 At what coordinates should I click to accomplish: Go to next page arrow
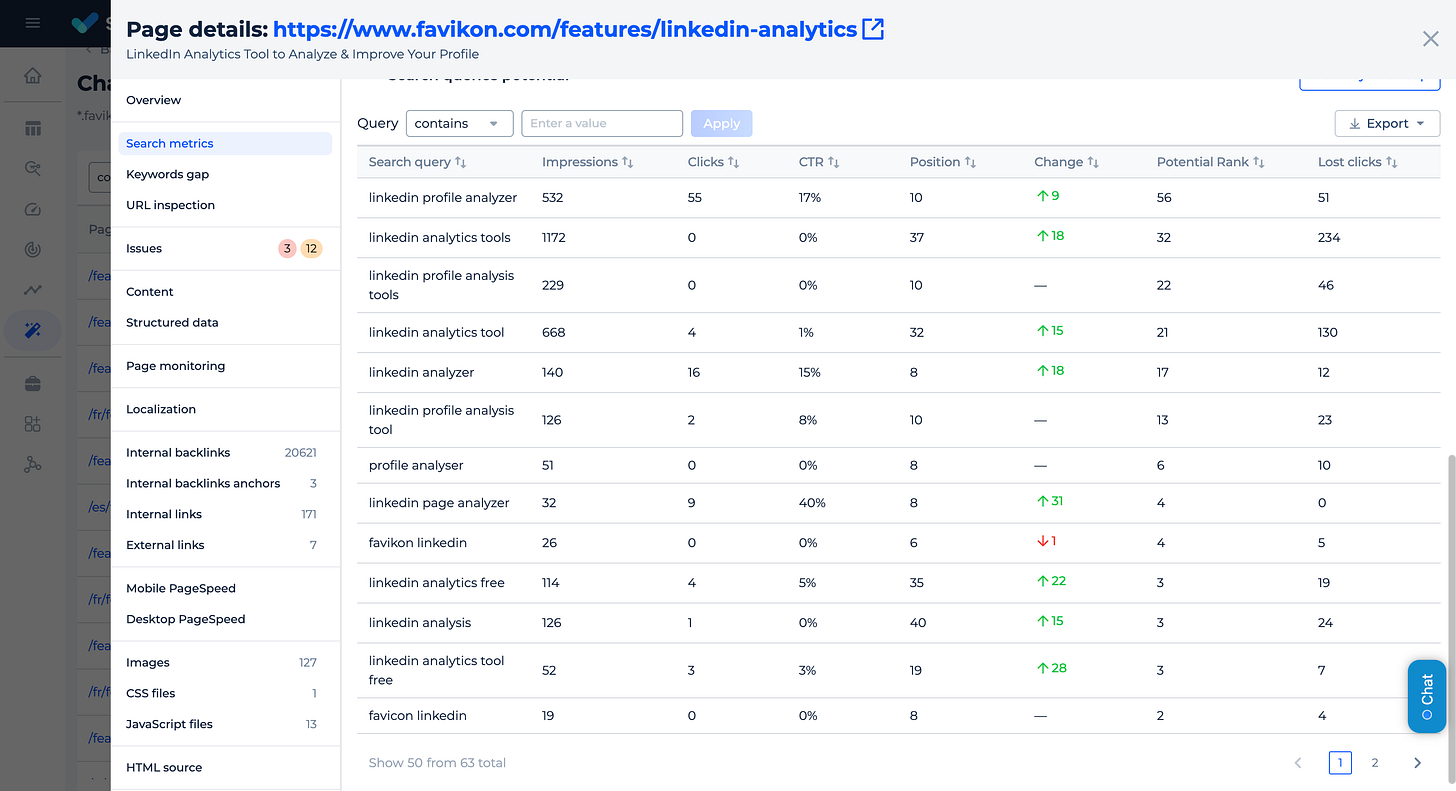pos(1417,763)
